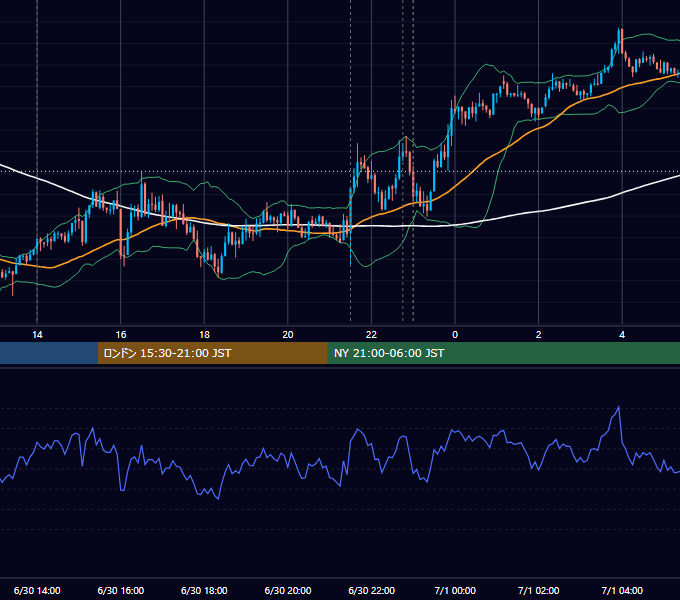Image resolution: width=680 pixels, height=600 pixels.
Task: Click the 18 hour label on upper axis
Action: click(204, 335)
